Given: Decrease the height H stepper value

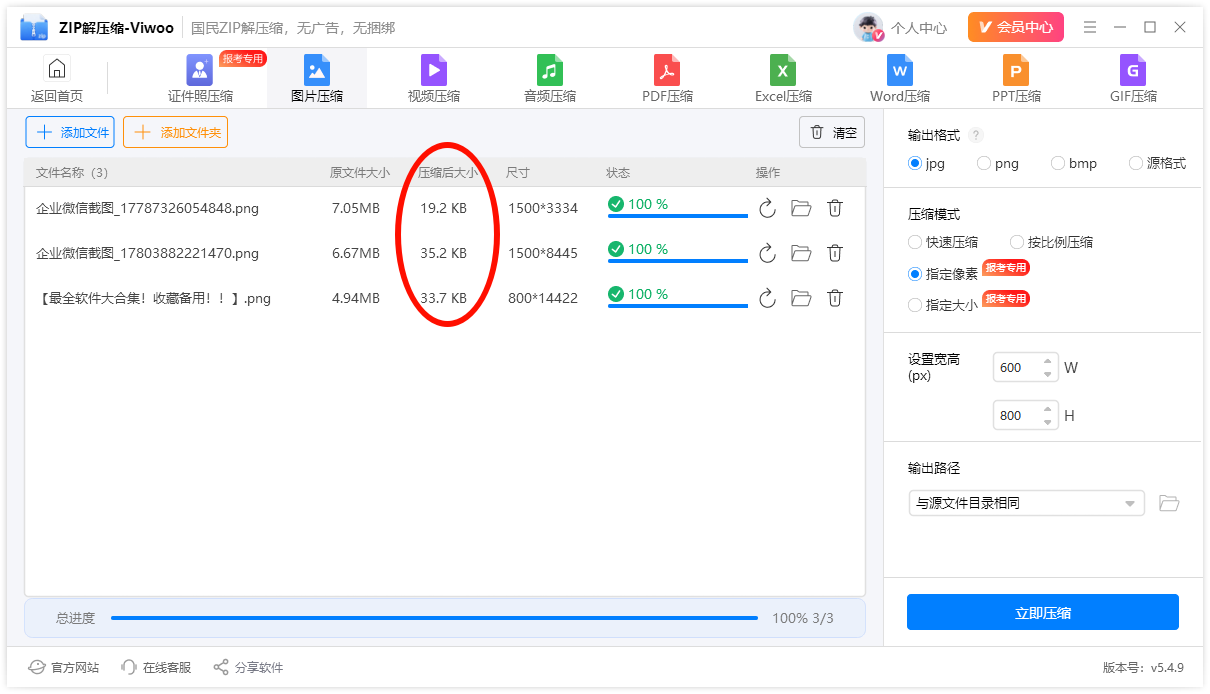Looking at the screenshot, I should pos(1048,422).
